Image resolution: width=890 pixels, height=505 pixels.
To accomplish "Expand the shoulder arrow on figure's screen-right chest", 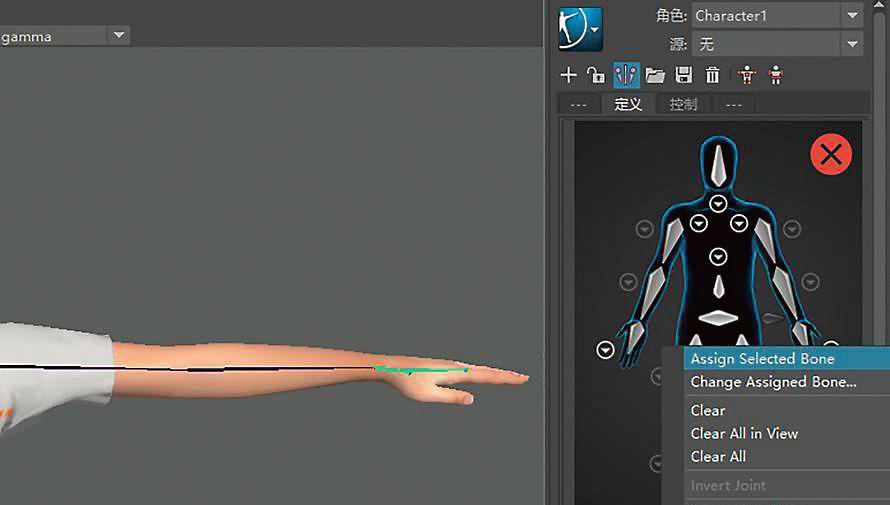I will click(x=738, y=224).
